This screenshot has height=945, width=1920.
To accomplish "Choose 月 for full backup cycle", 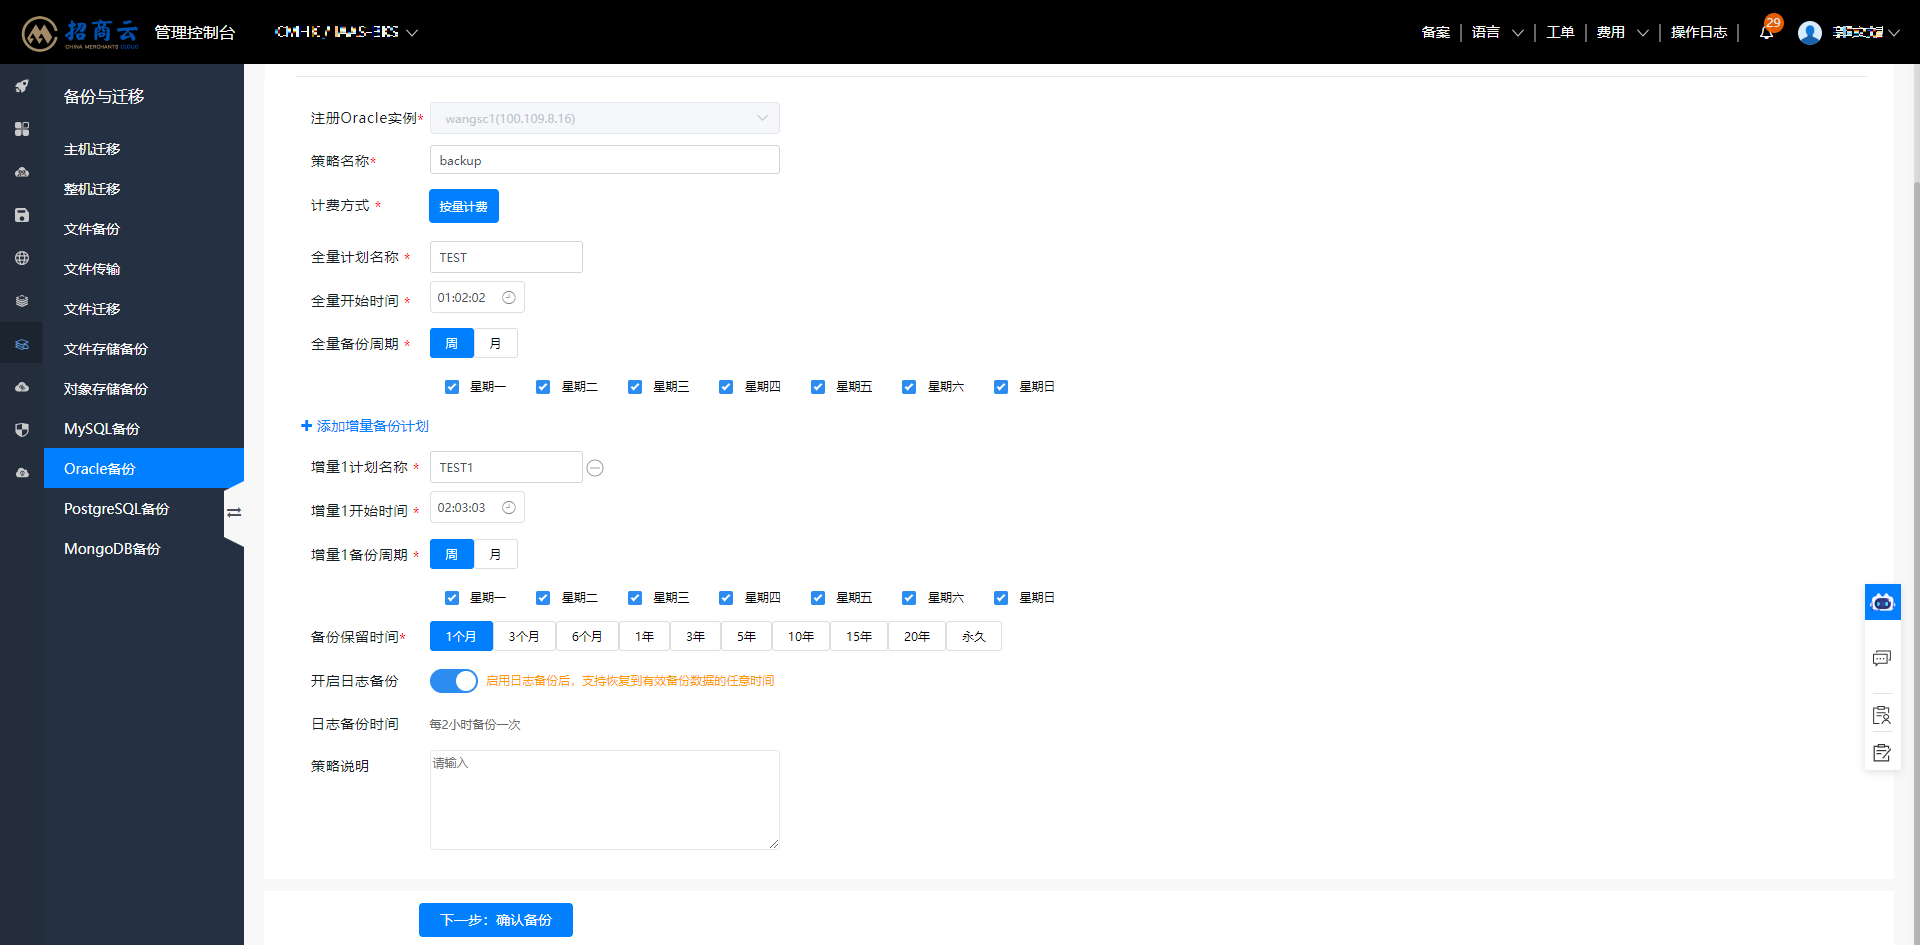I will [x=495, y=343].
